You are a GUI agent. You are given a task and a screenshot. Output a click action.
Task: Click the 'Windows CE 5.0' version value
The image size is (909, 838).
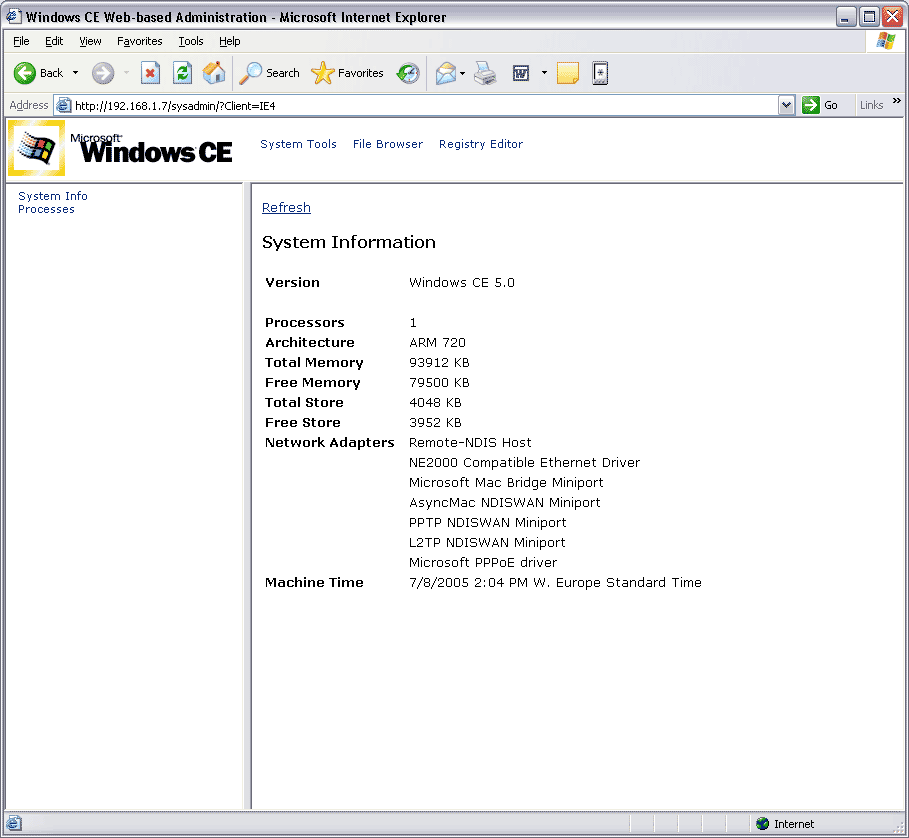pos(461,283)
